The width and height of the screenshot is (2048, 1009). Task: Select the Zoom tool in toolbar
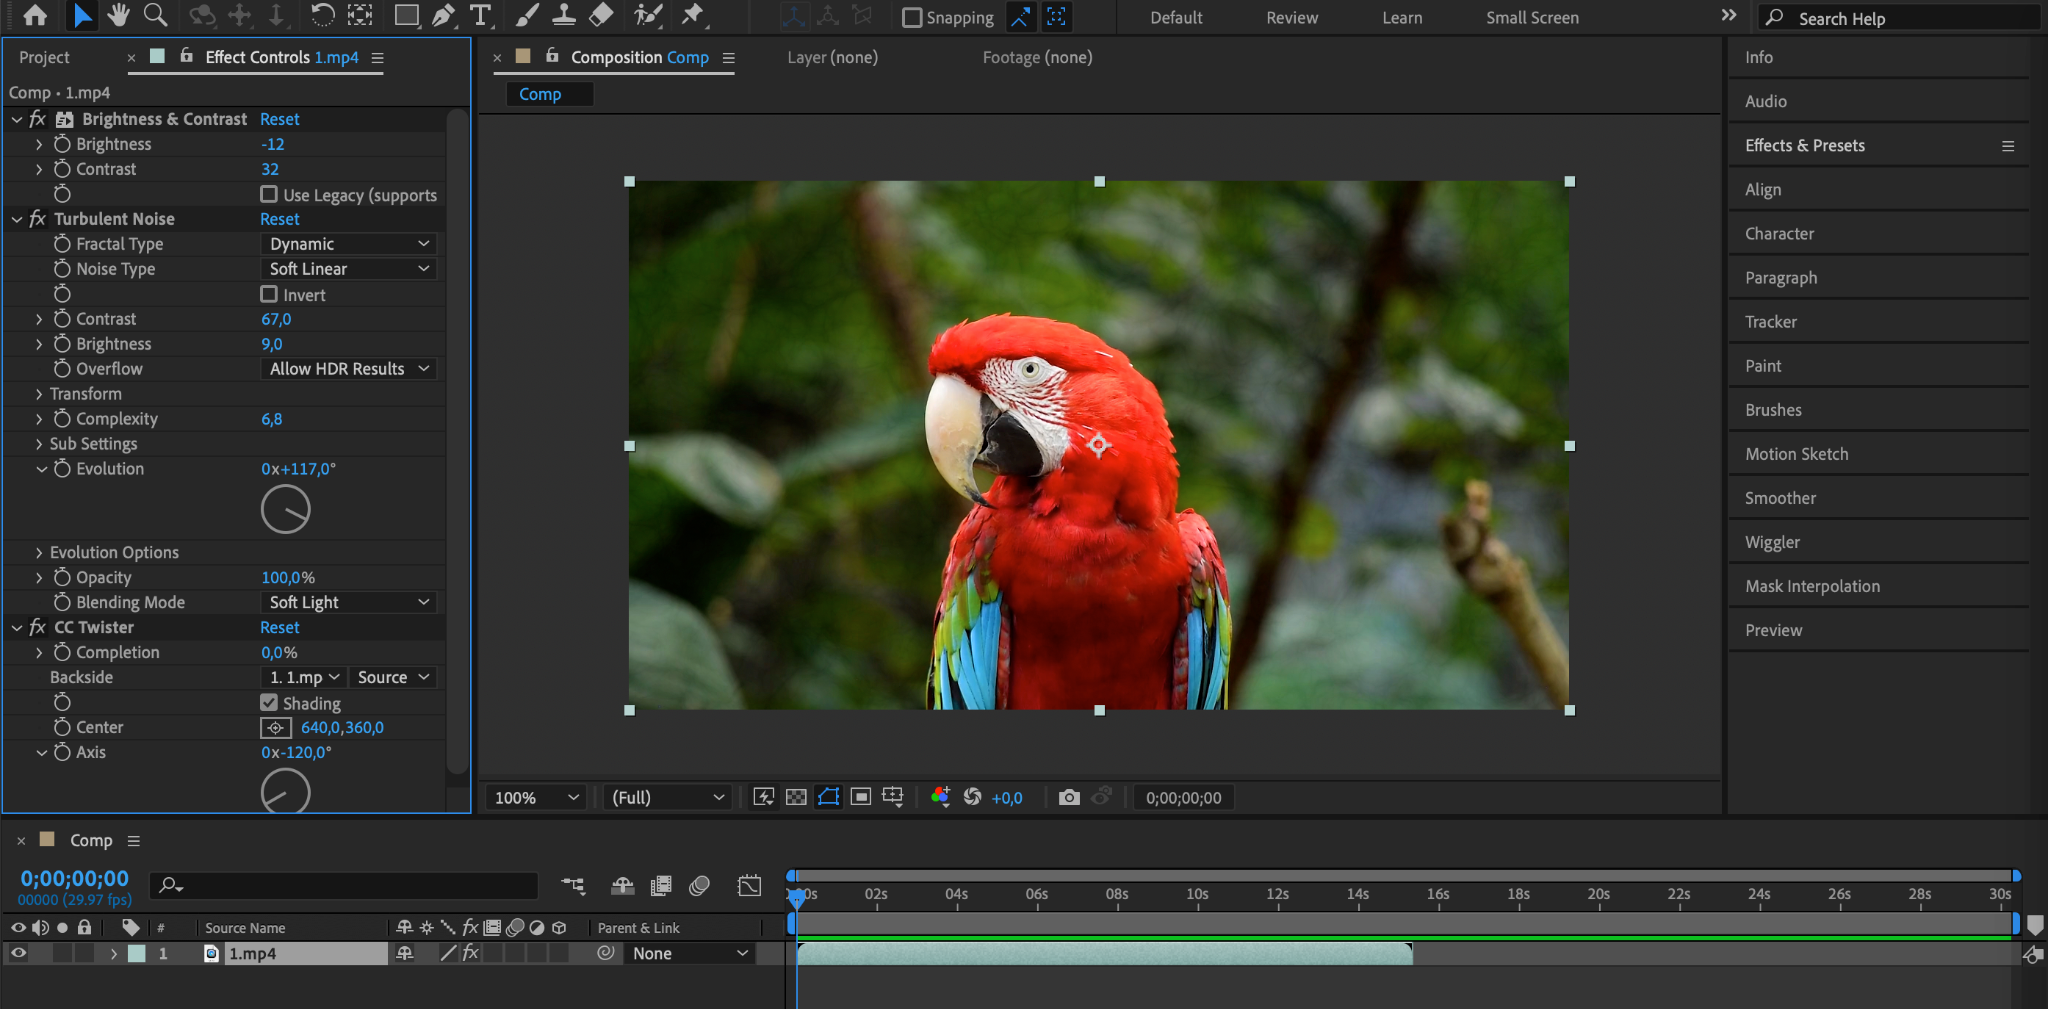pyautogui.click(x=155, y=15)
